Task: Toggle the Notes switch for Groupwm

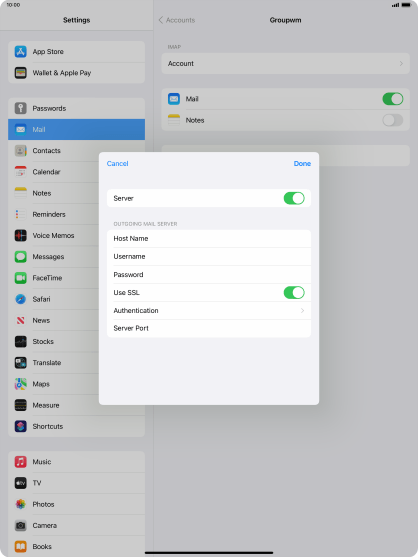Action: click(x=392, y=120)
